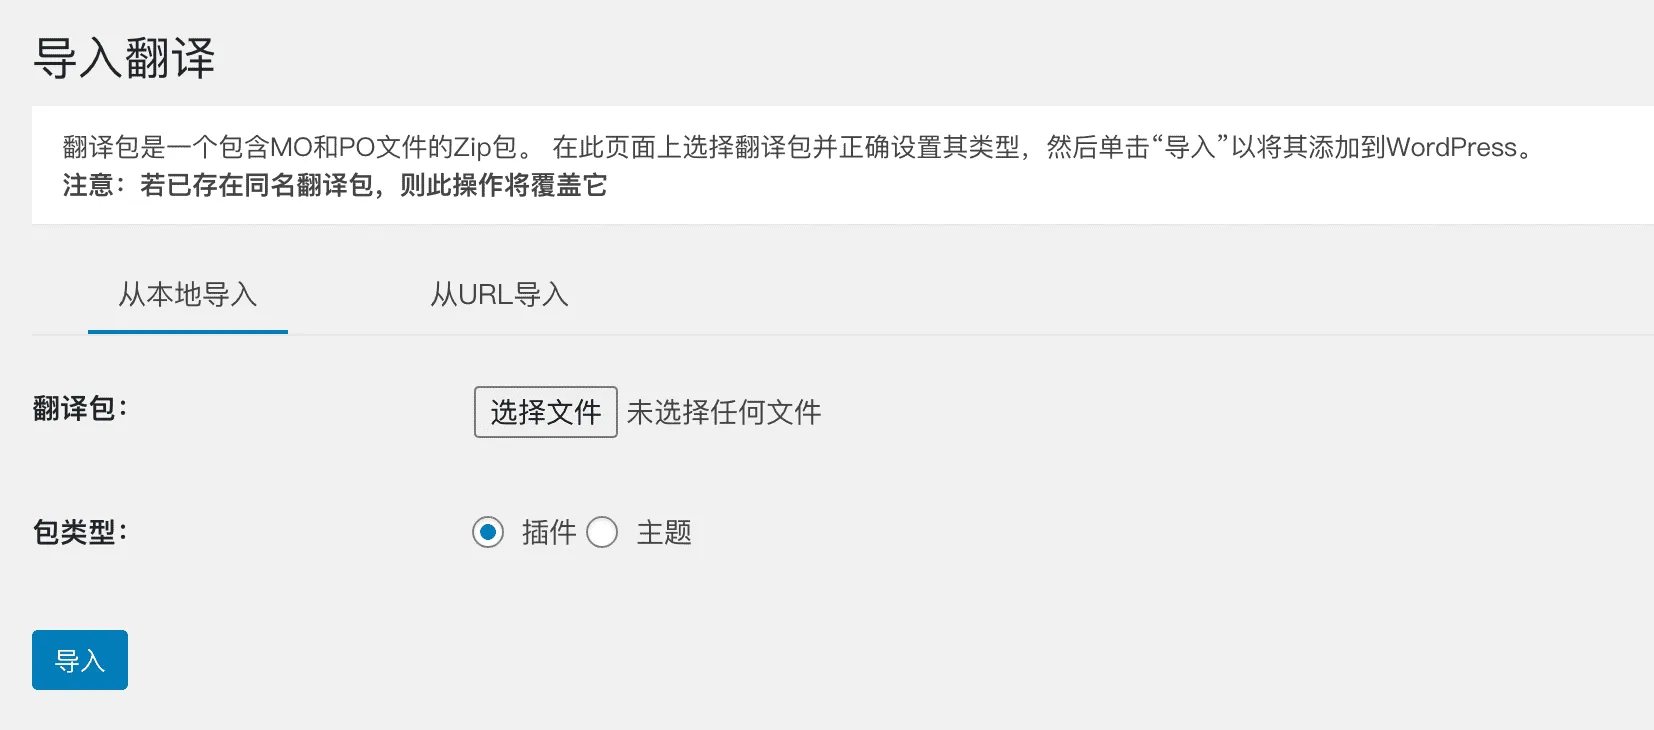Viewport: 1654px width, 730px height.
Task: Click the 主题 option label text
Action: [664, 532]
